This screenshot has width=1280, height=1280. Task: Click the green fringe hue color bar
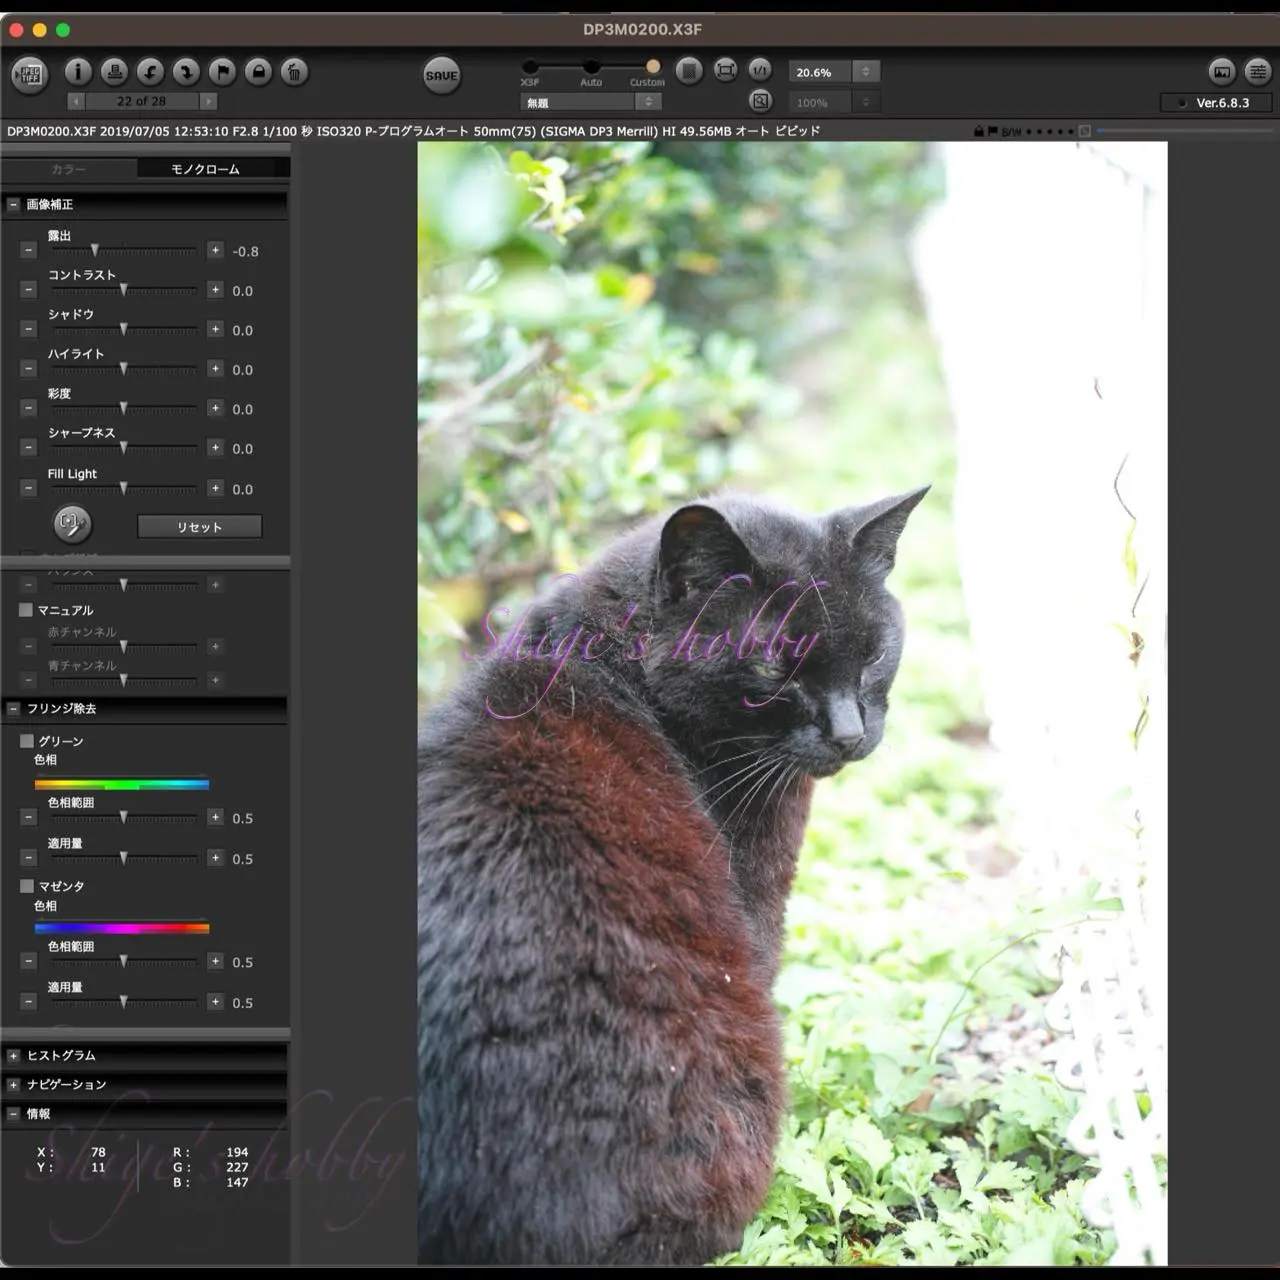(x=122, y=785)
